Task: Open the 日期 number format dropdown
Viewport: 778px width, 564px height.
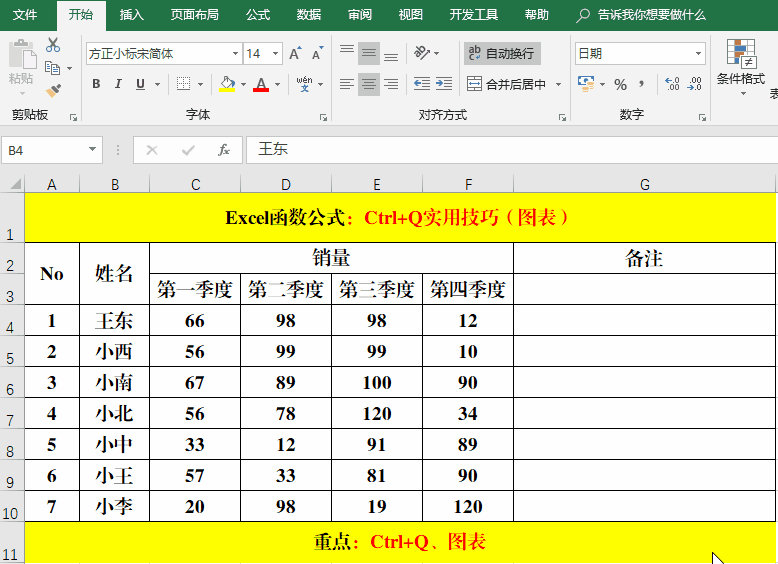Action: click(698, 54)
